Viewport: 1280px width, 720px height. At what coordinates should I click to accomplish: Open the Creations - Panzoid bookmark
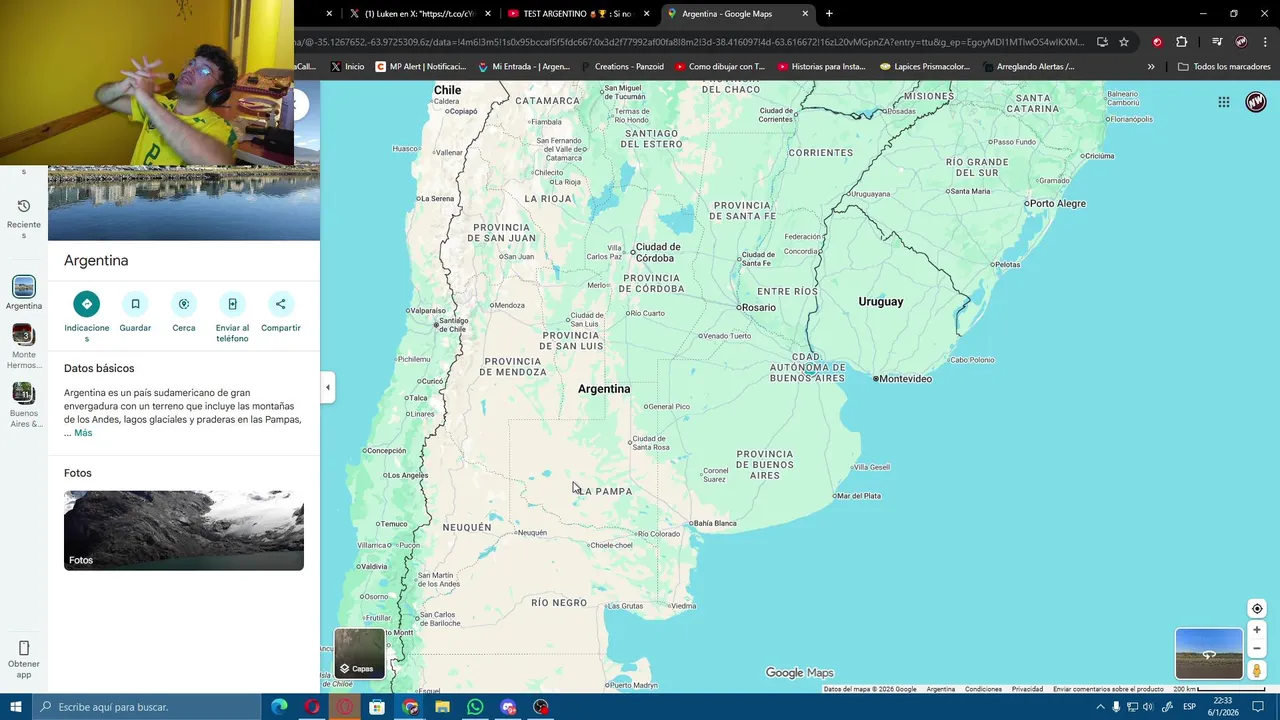[622, 67]
